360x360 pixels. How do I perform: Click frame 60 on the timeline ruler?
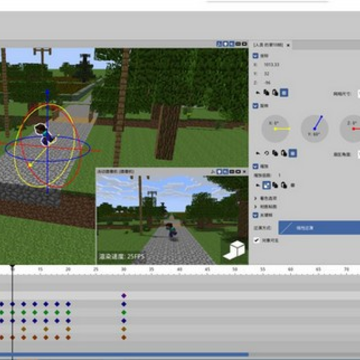[290, 269]
